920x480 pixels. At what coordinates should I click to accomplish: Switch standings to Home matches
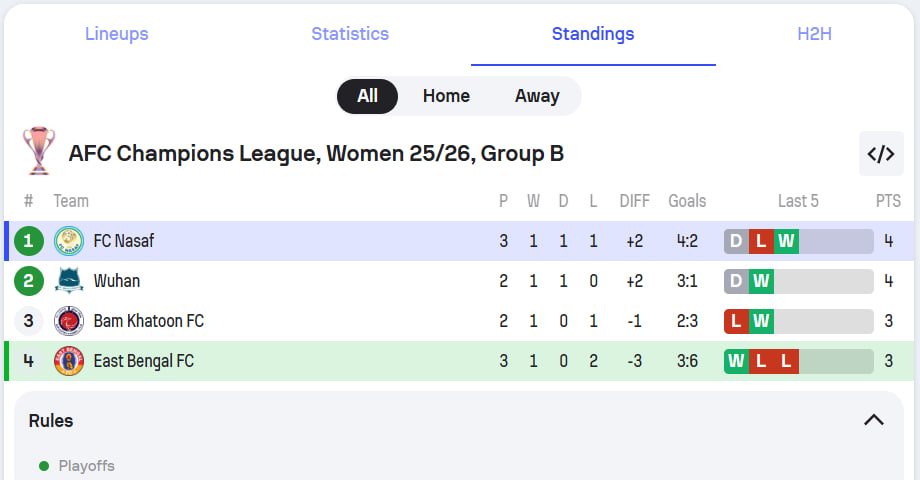click(x=446, y=96)
